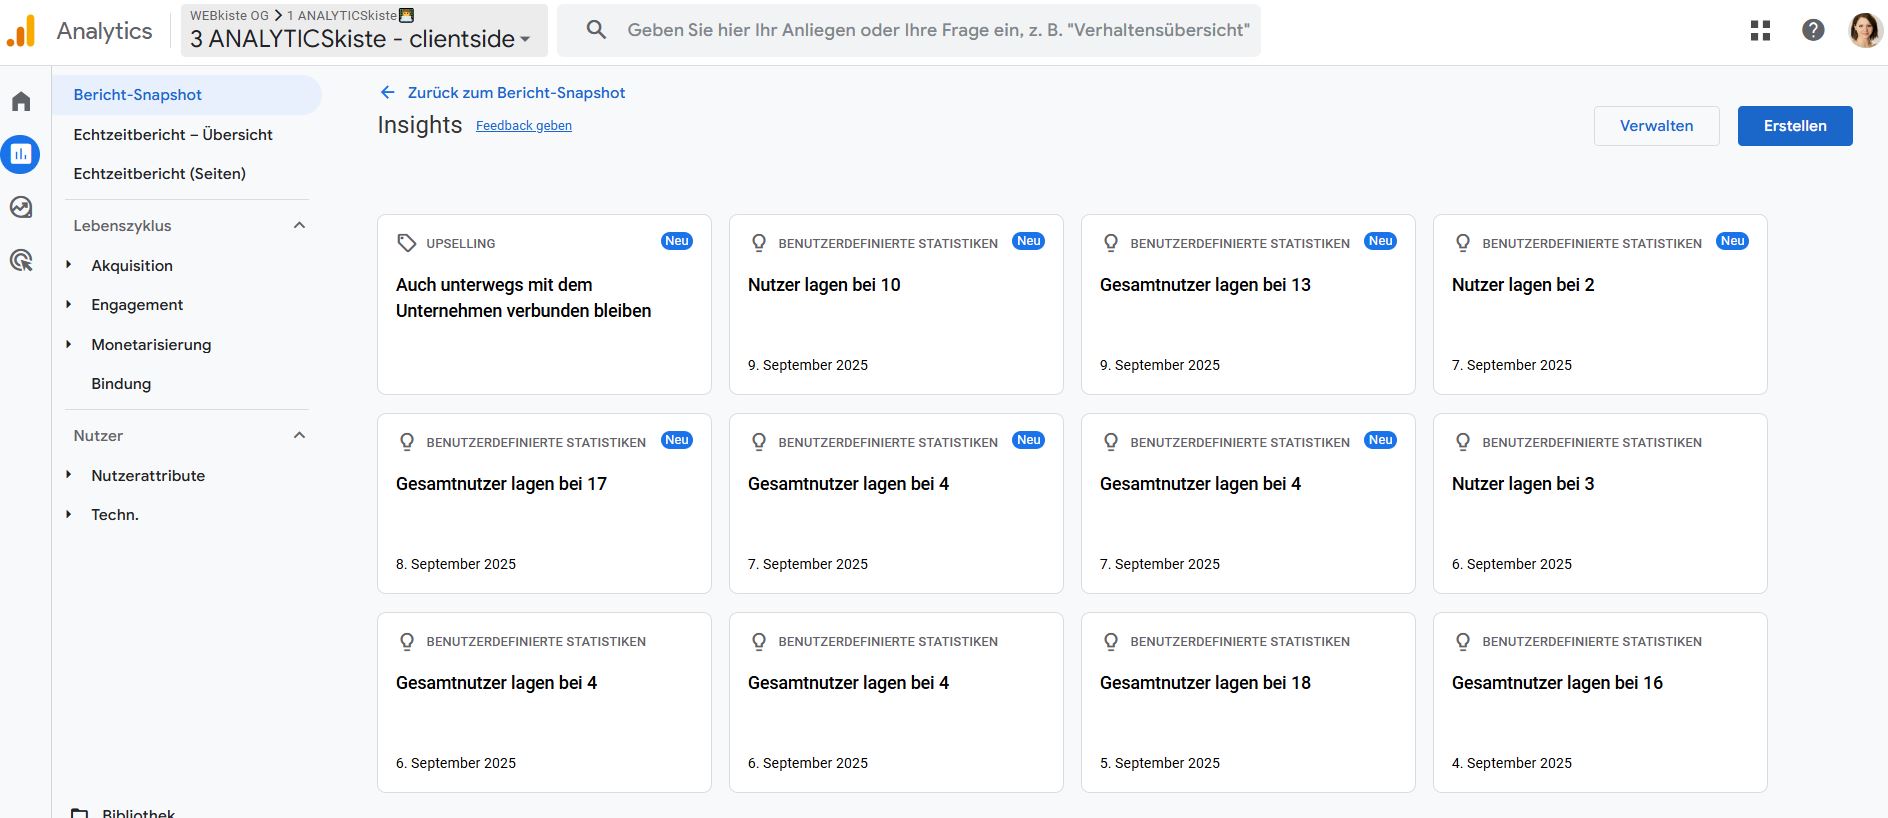Open the Monetarisierung menu entry

151,344
